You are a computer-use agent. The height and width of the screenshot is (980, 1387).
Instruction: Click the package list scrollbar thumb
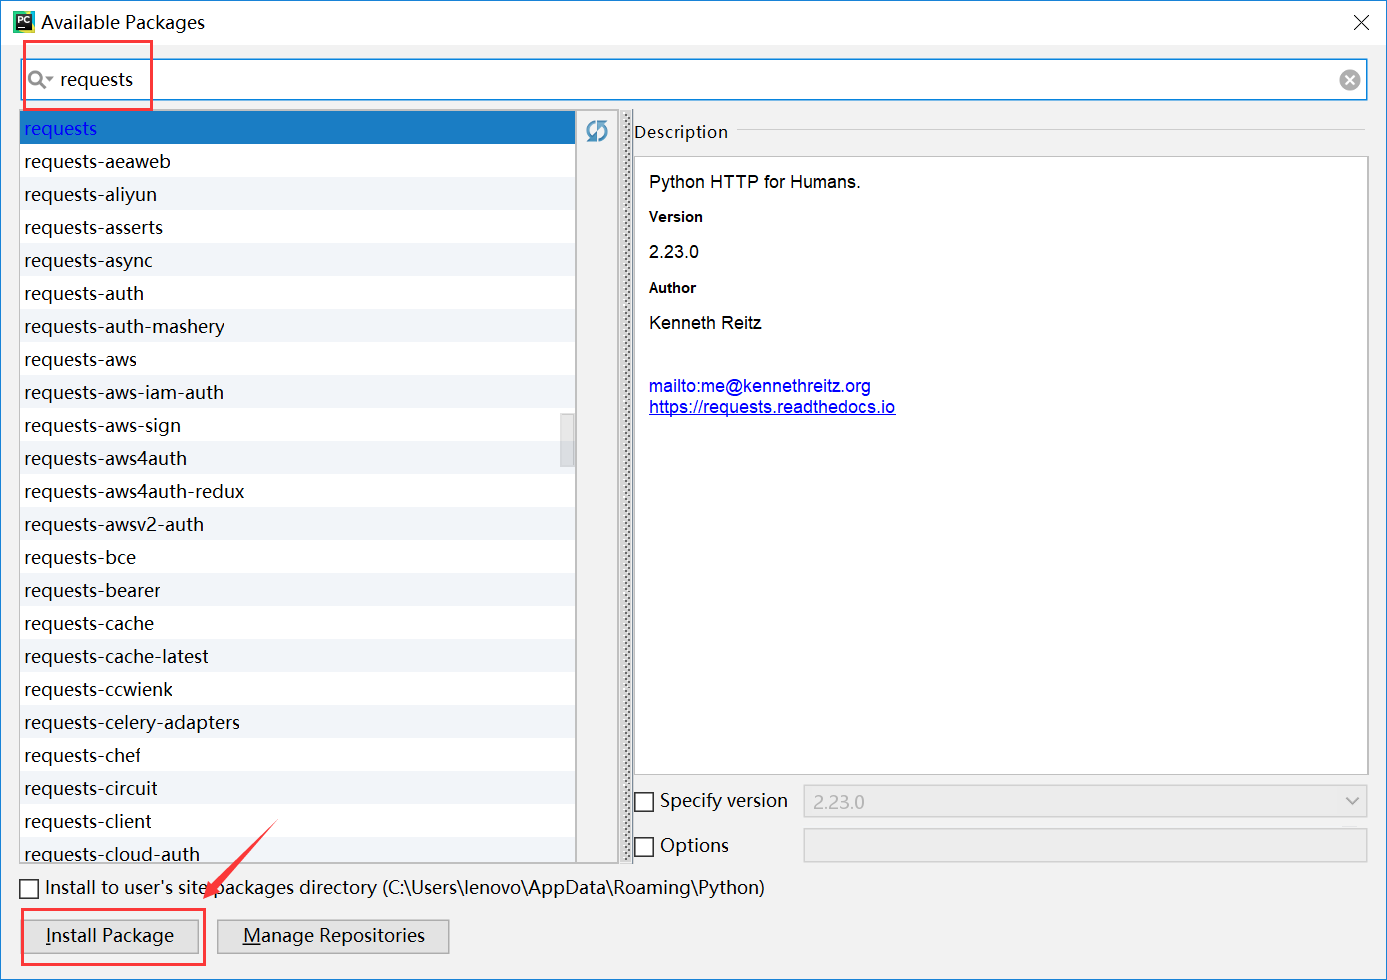[x=567, y=441]
